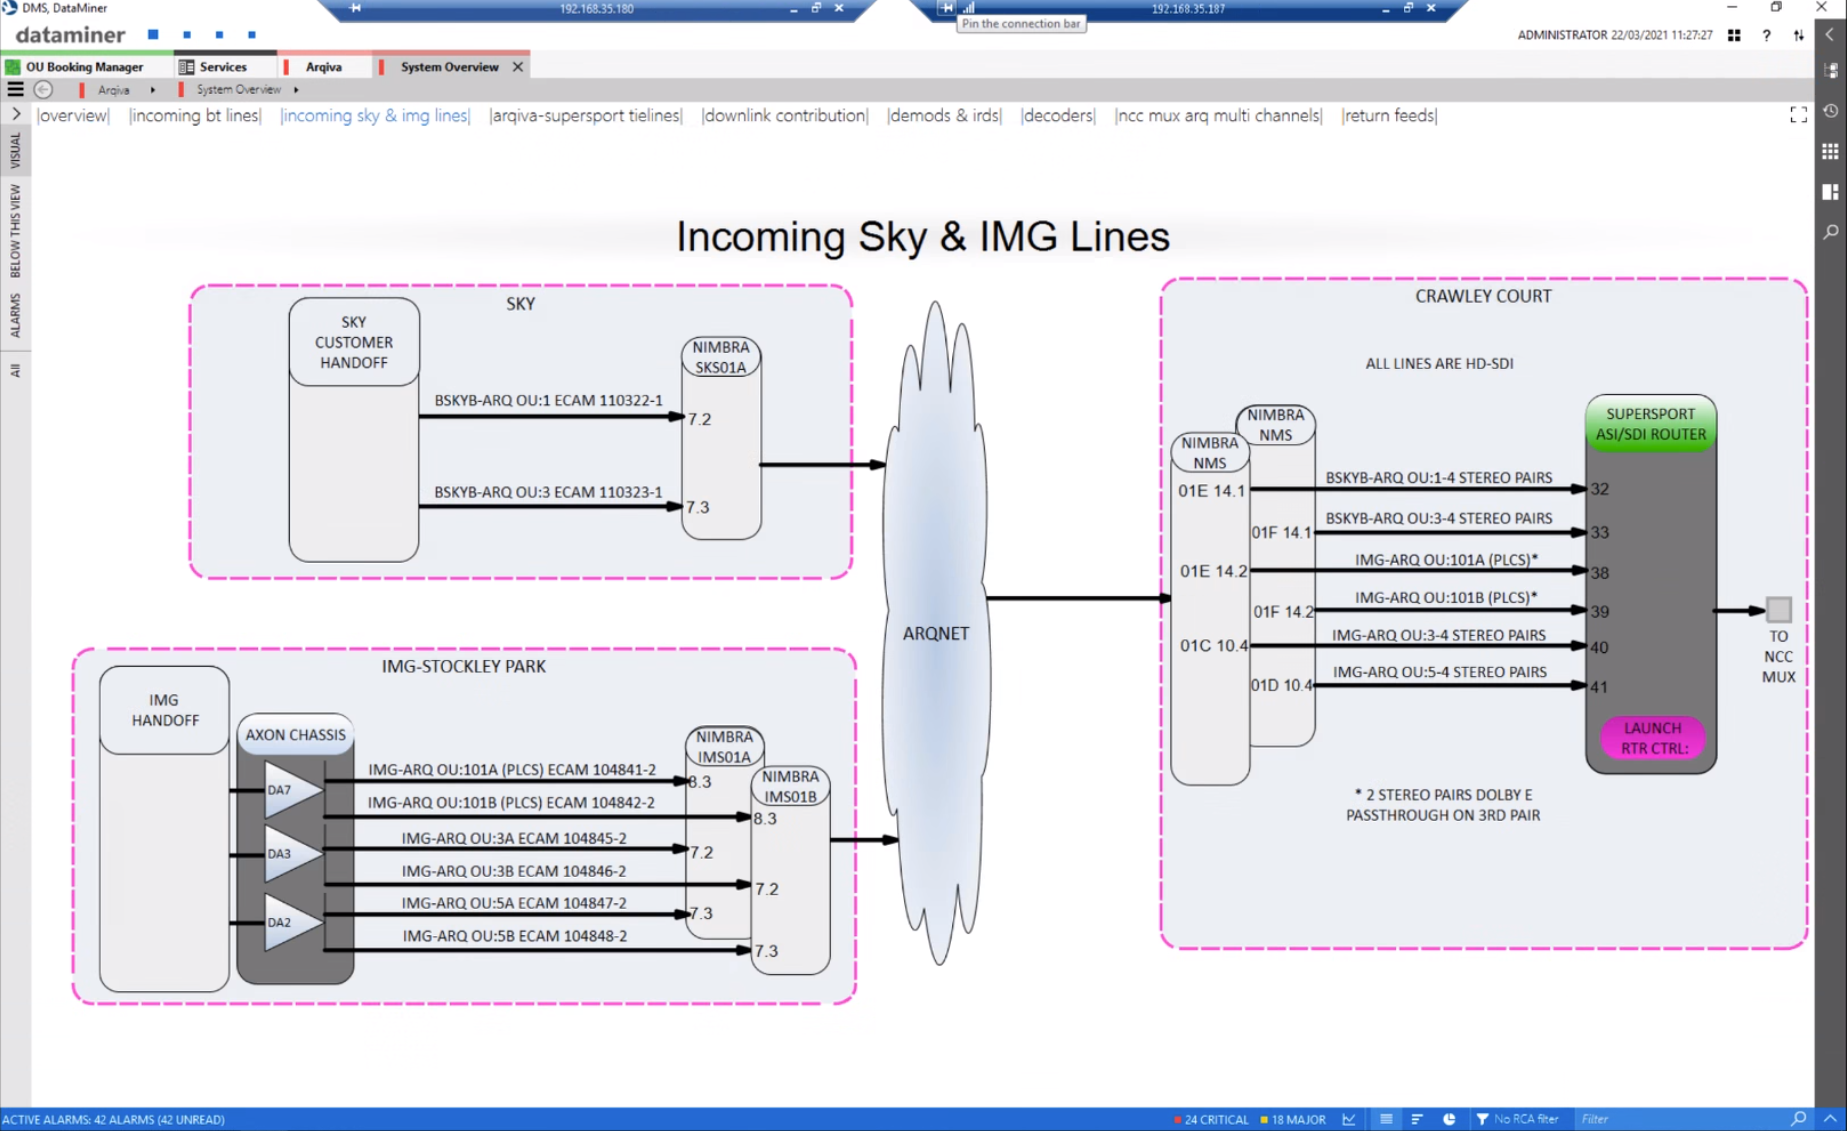The width and height of the screenshot is (1847, 1131).
Task: Expand the left side panel chevron
Action: 15,114
